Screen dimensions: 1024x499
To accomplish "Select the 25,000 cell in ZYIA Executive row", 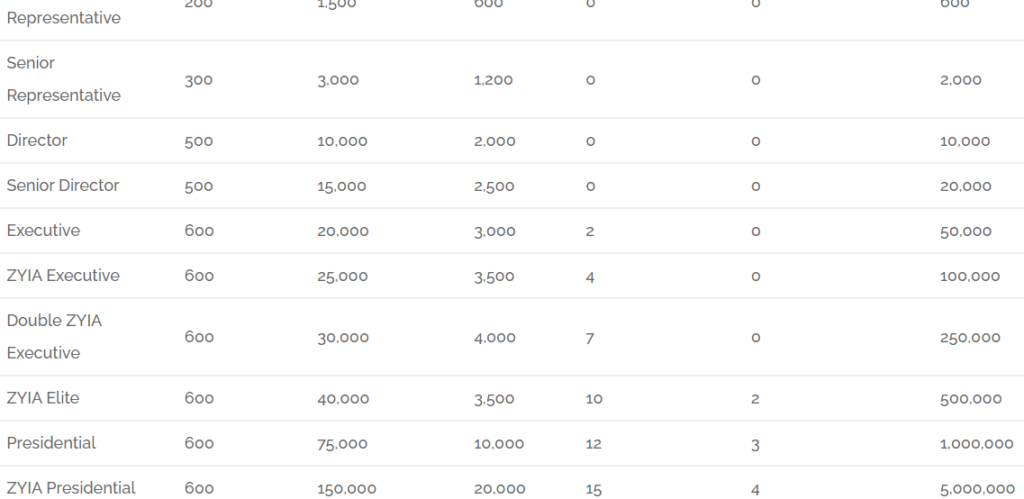I will (x=342, y=276).
